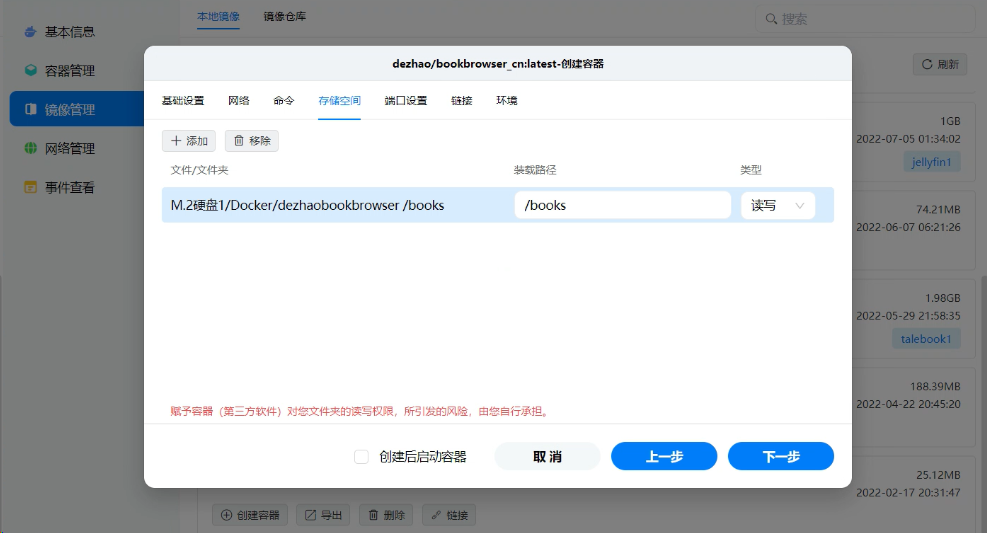This screenshot has height=533, width=987.
Task: Open the 网络 tab in the dialog
Action: (239, 101)
